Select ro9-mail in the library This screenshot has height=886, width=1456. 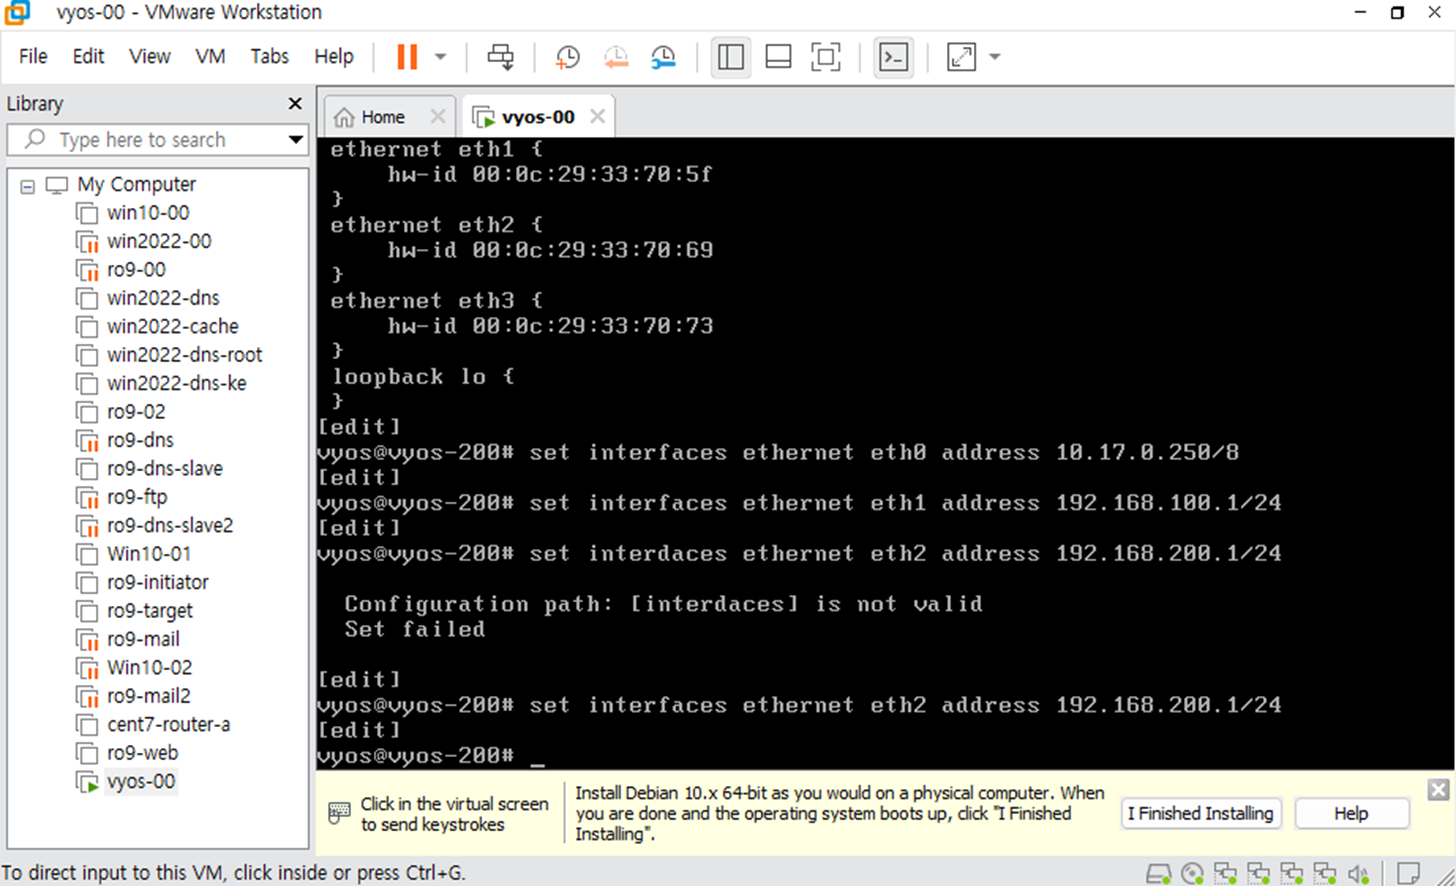[143, 639]
